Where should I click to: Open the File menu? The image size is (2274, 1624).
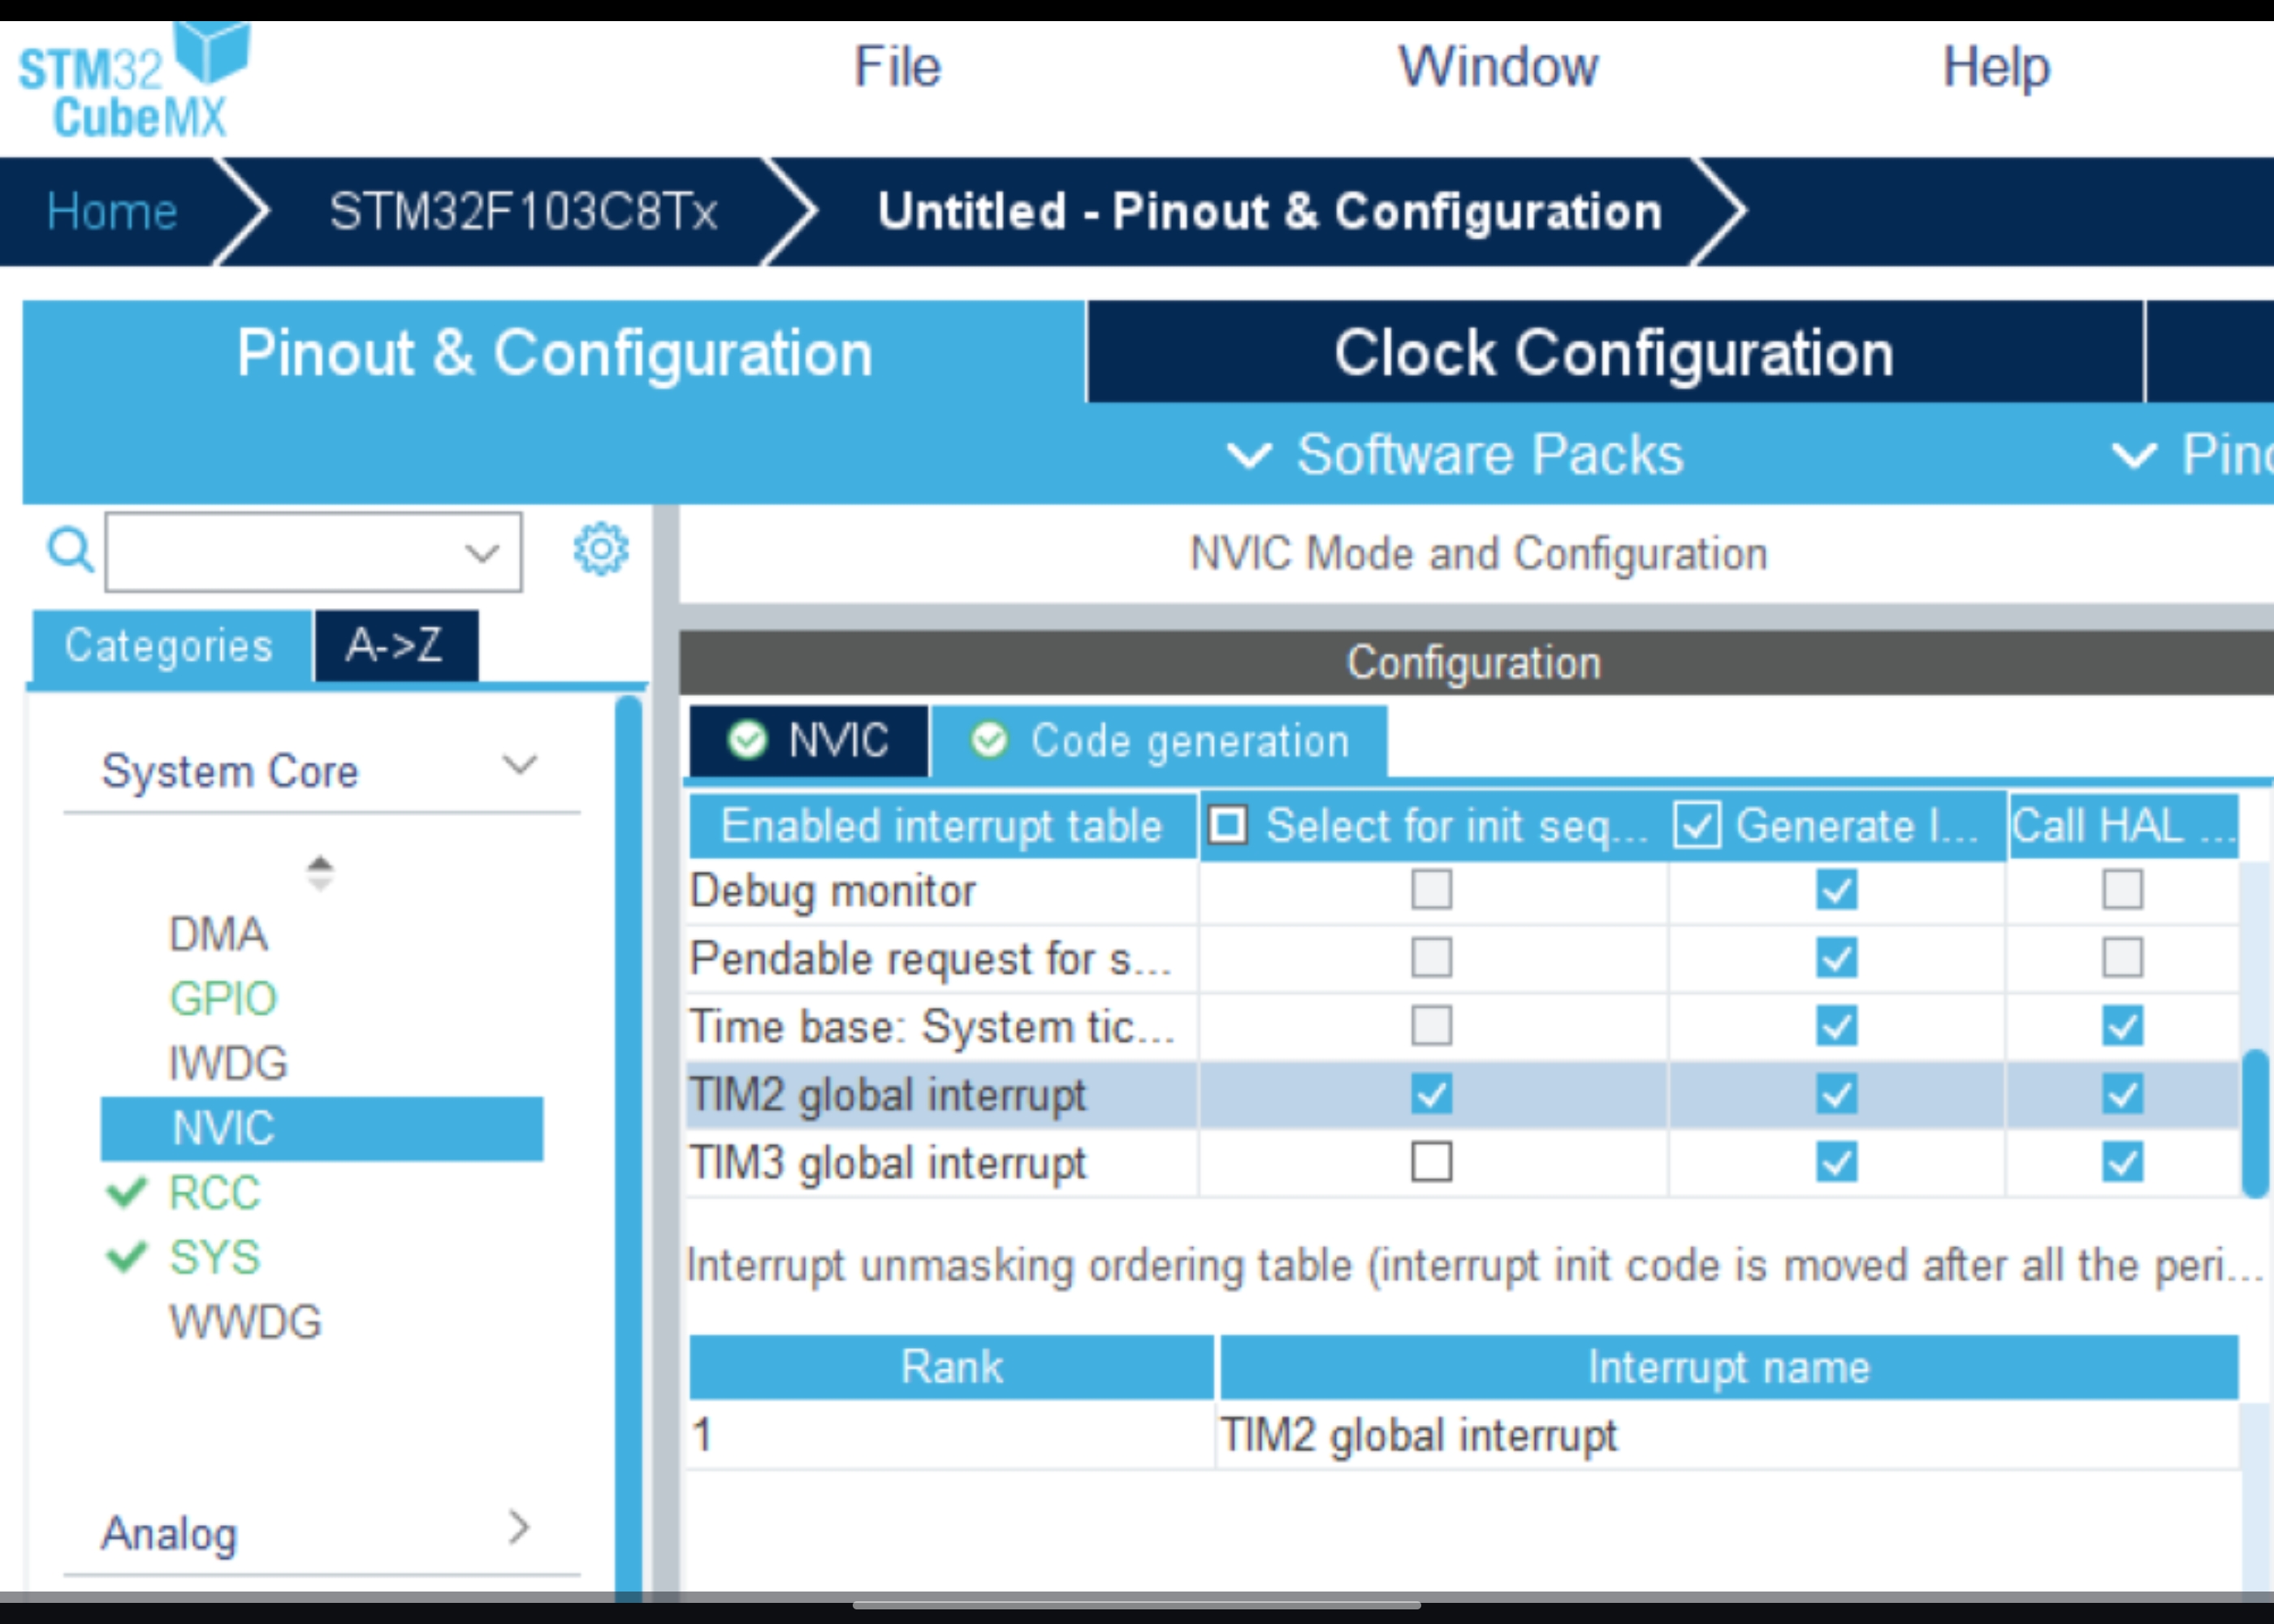pos(897,67)
